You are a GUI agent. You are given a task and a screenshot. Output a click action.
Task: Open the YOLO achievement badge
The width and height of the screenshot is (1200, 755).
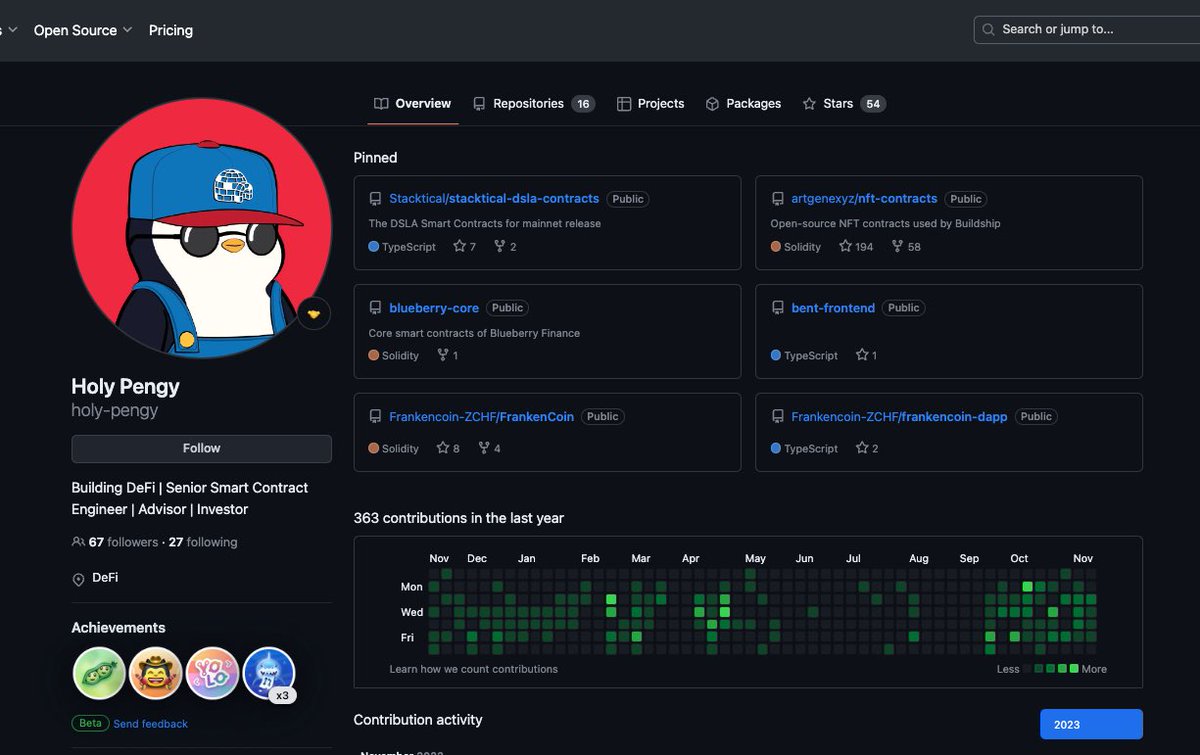[x=212, y=673]
